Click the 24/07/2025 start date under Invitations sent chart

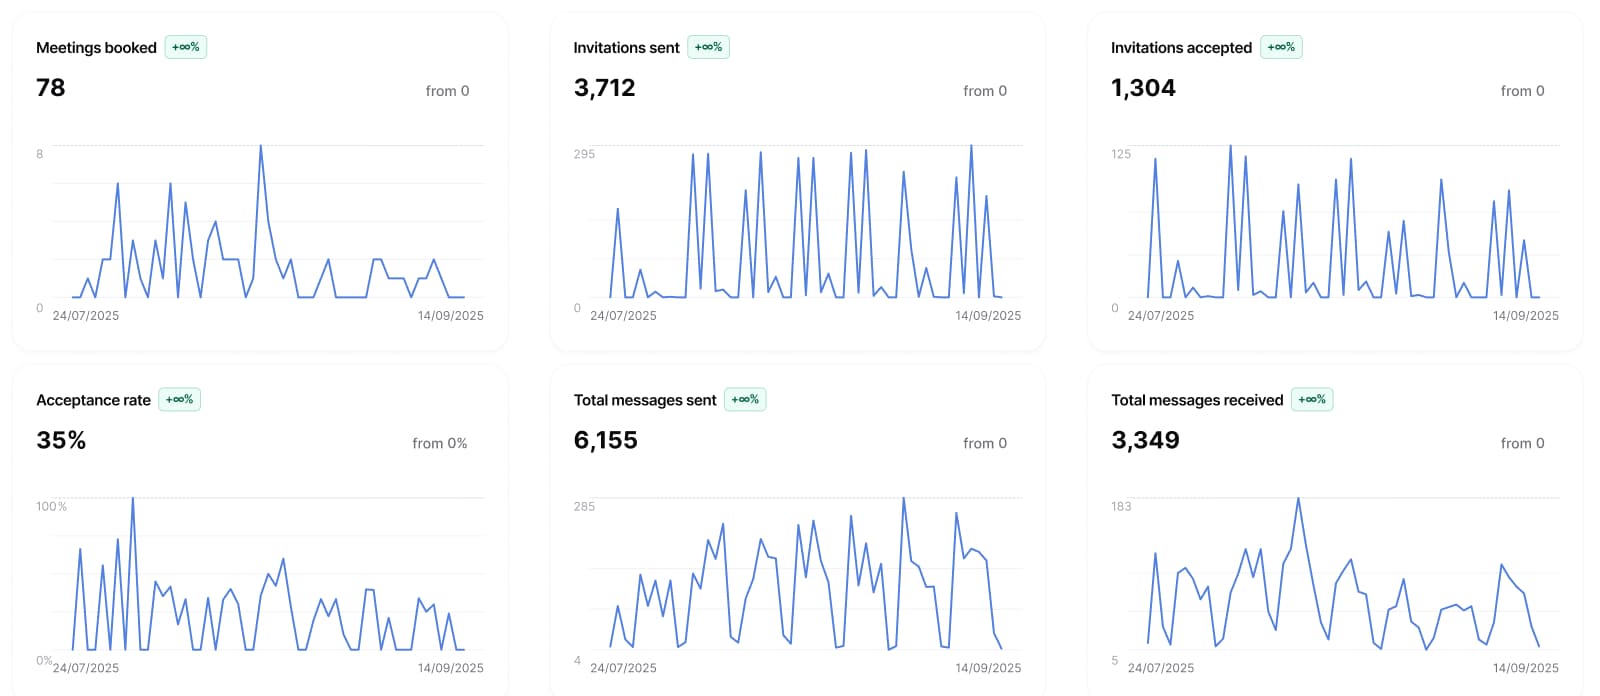(623, 316)
